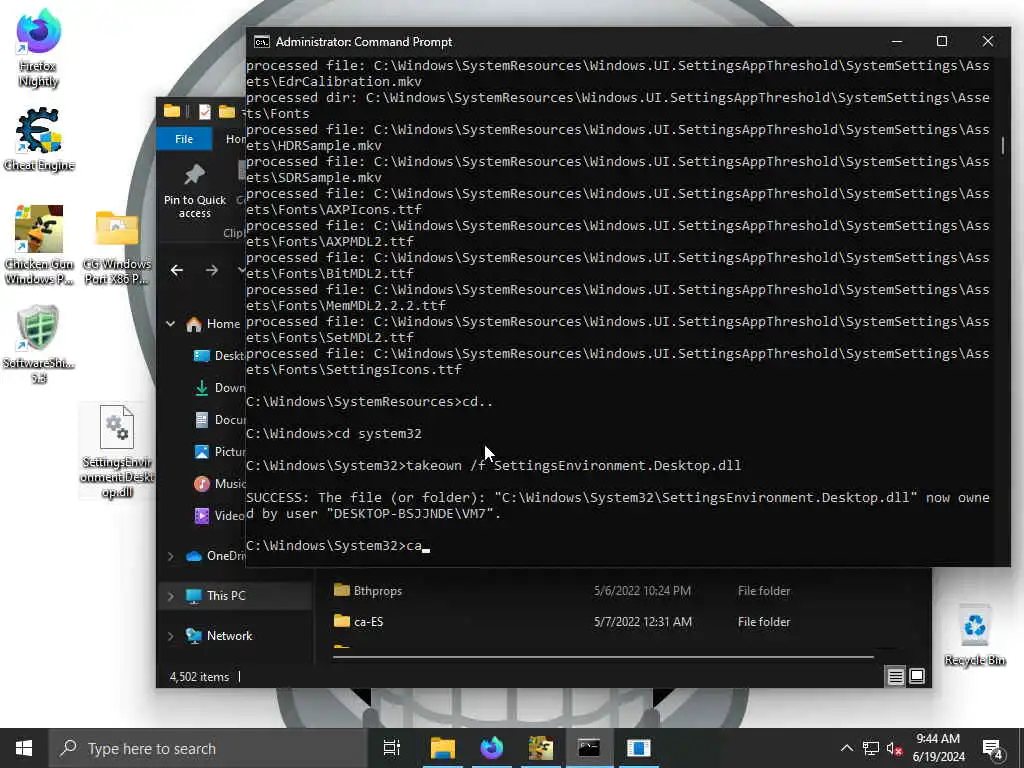Maximize the Command Prompt window

click(942, 42)
